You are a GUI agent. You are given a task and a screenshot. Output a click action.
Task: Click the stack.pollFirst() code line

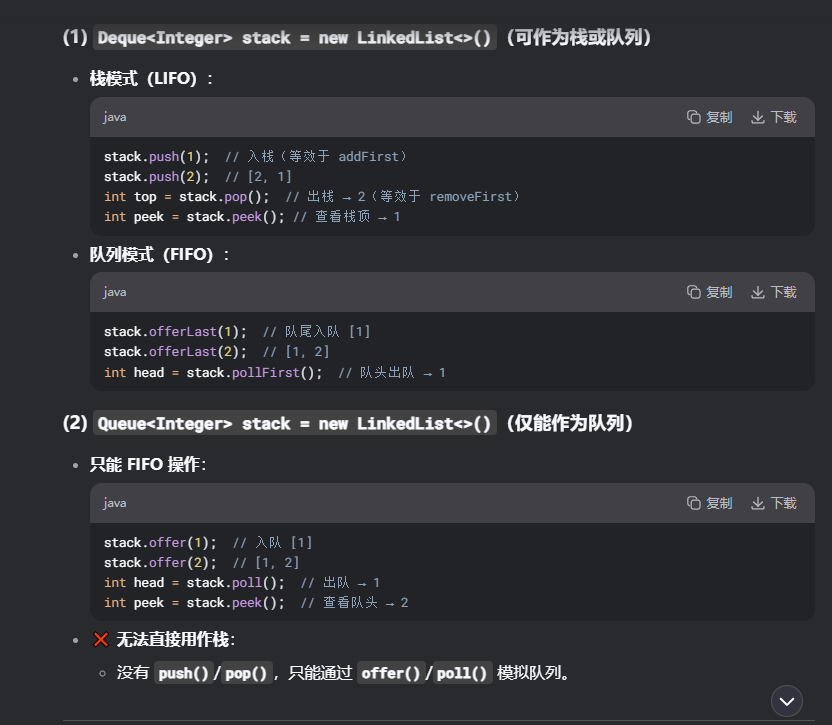[x=275, y=373]
